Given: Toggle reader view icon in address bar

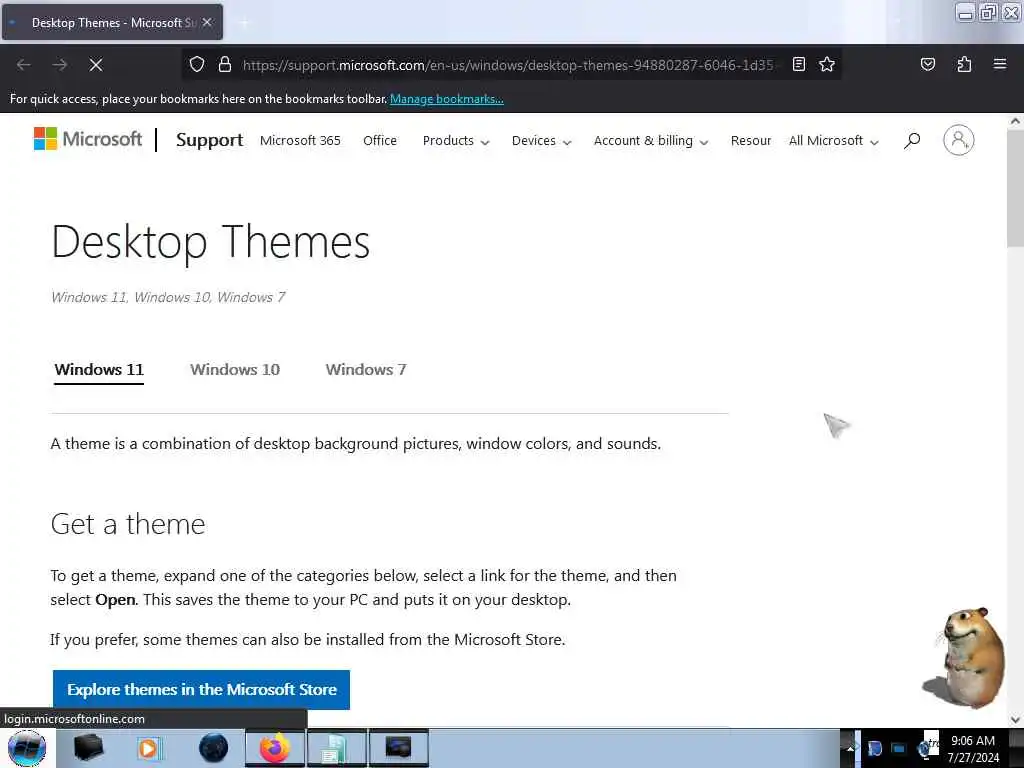Looking at the screenshot, I should (798, 64).
